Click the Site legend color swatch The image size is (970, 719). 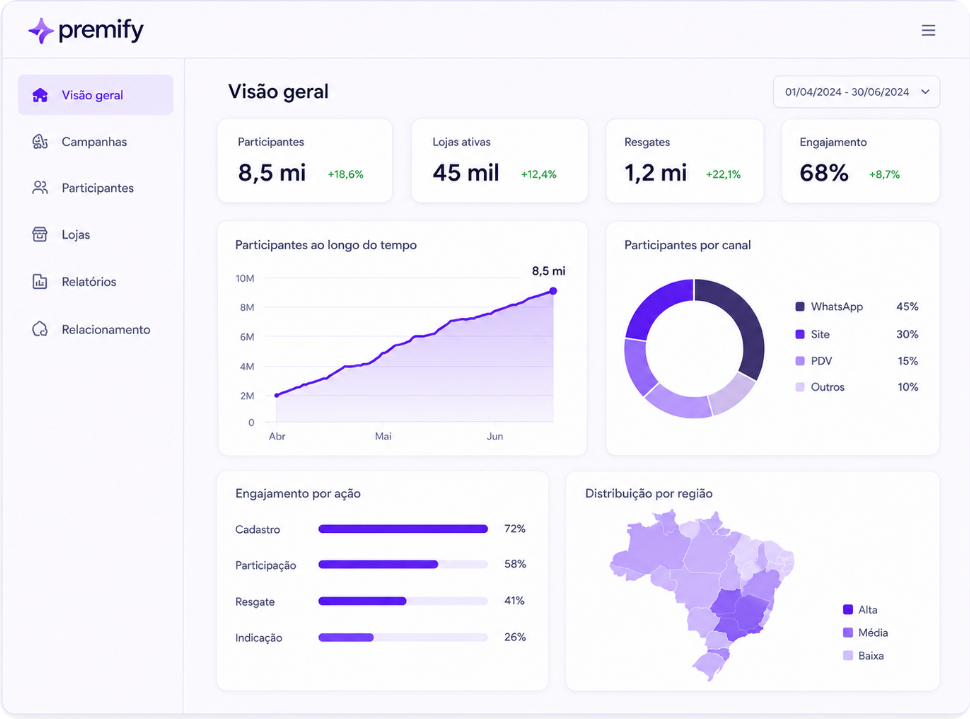(x=800, y=334)
